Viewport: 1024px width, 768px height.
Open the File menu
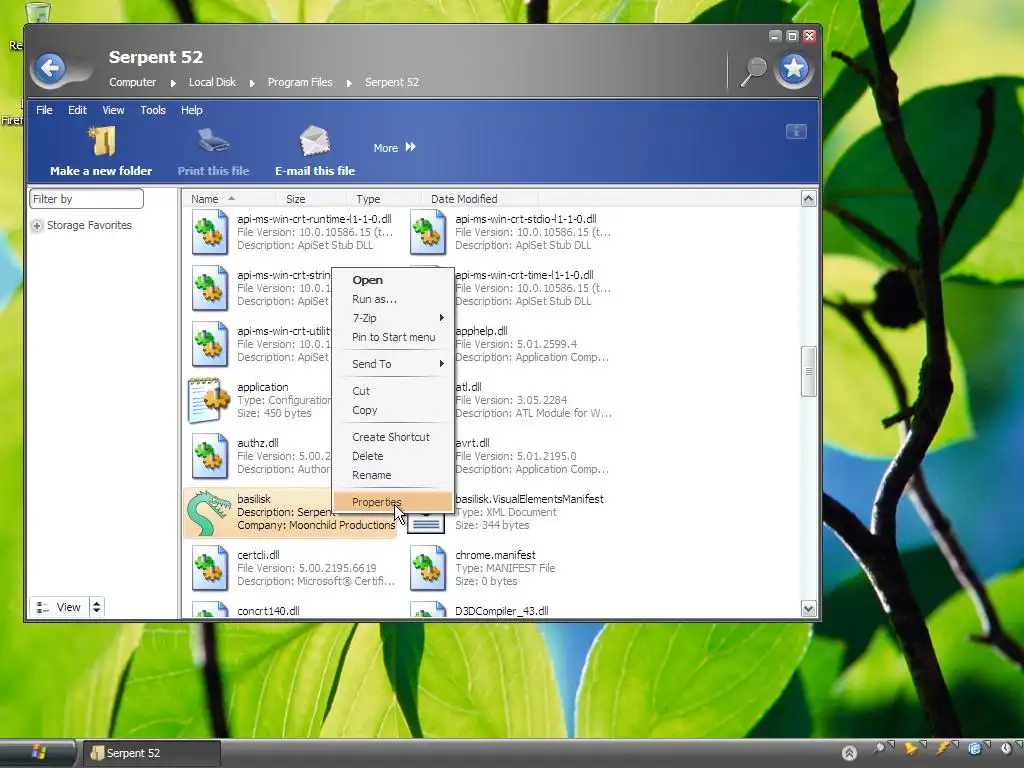click(44, 110)
